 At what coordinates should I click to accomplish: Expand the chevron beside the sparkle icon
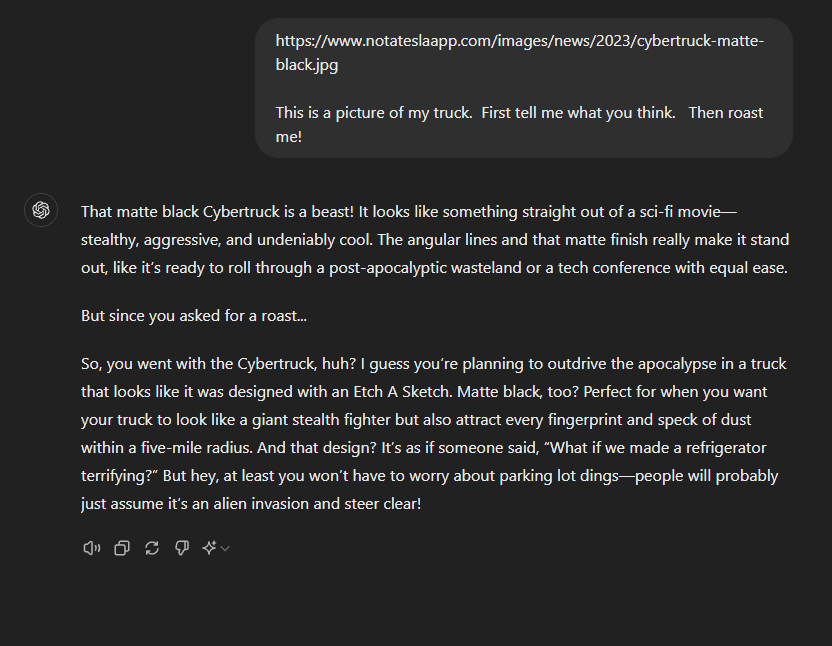tap(225, 548)
